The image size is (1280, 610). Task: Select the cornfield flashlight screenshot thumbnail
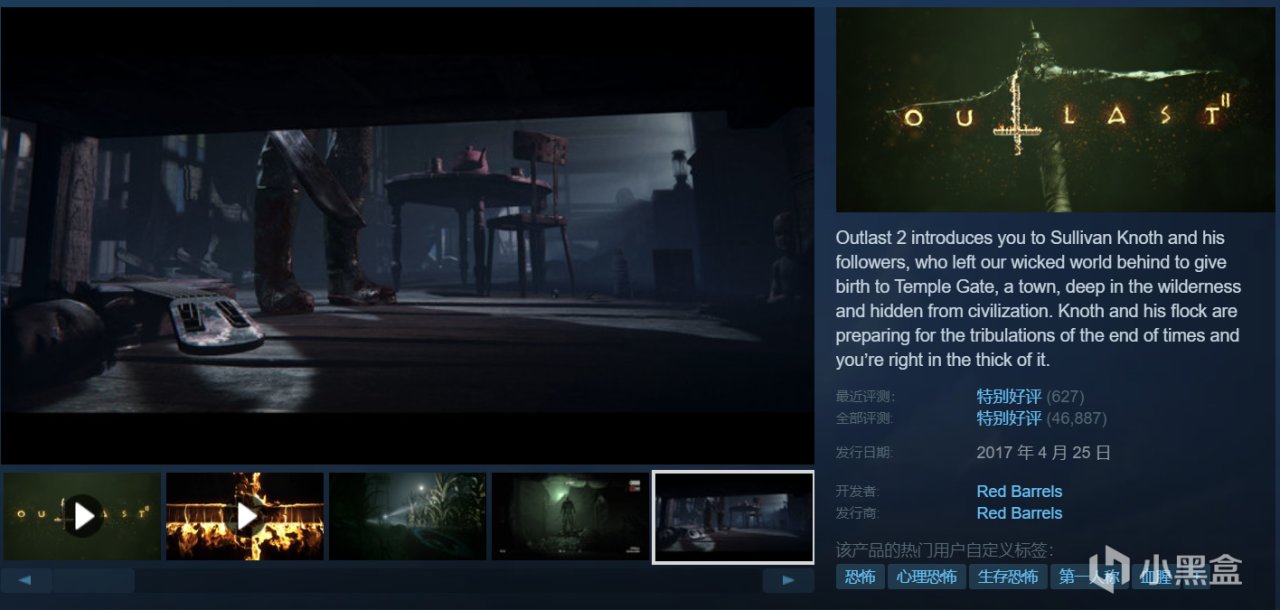(x=408, y=516)
